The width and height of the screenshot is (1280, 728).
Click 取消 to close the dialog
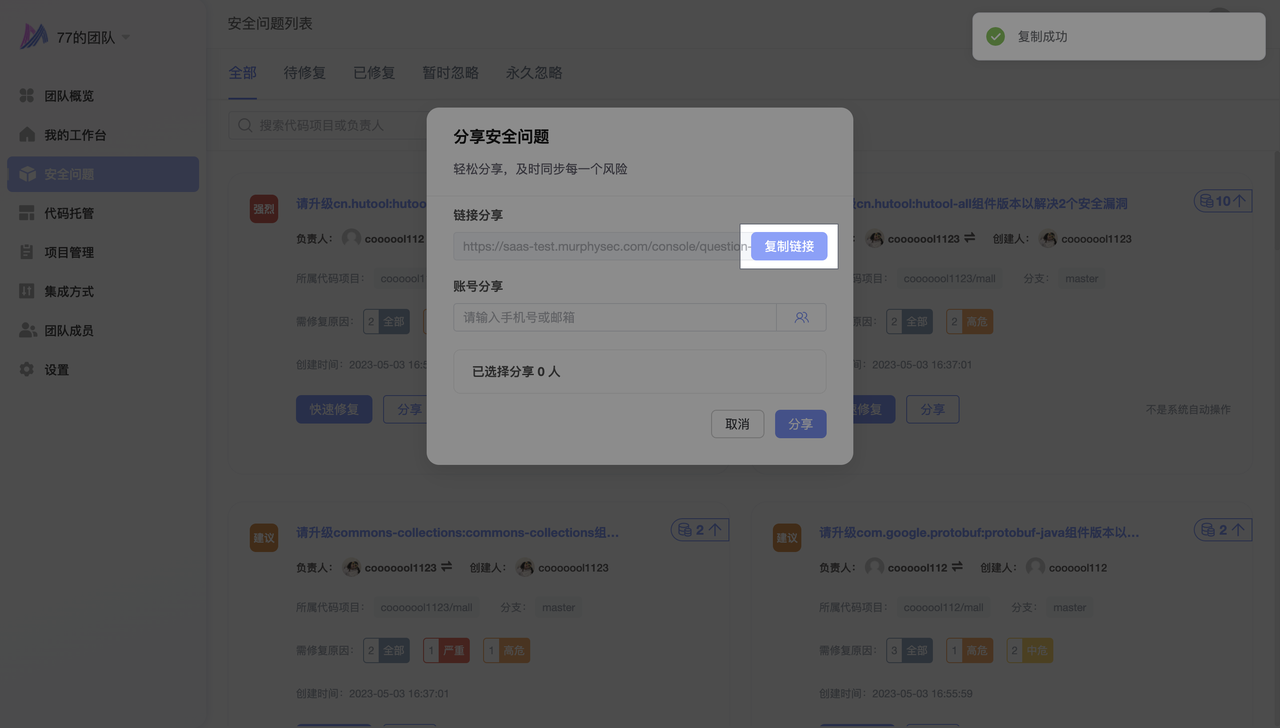pos(737,424)
